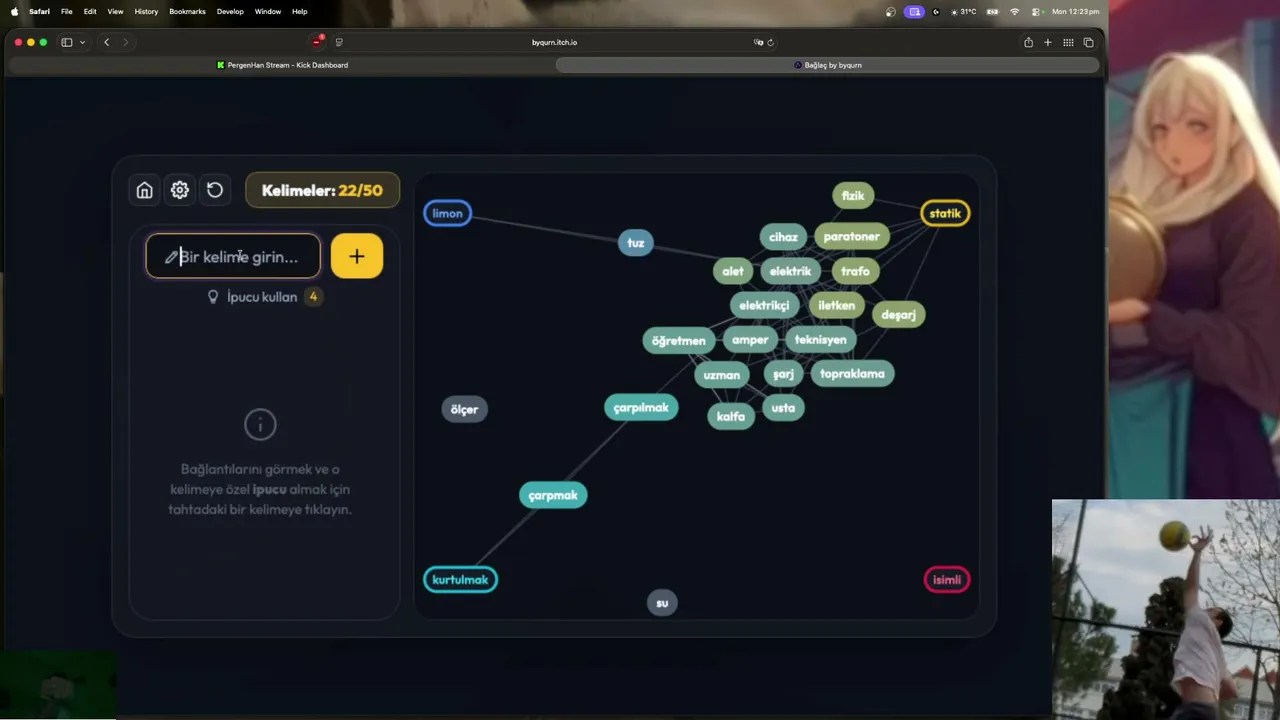Open the Apple menu
Image resolution: width=1280 pixels, height=720 pixels.
pyautogui.click(x=14, y=11)
